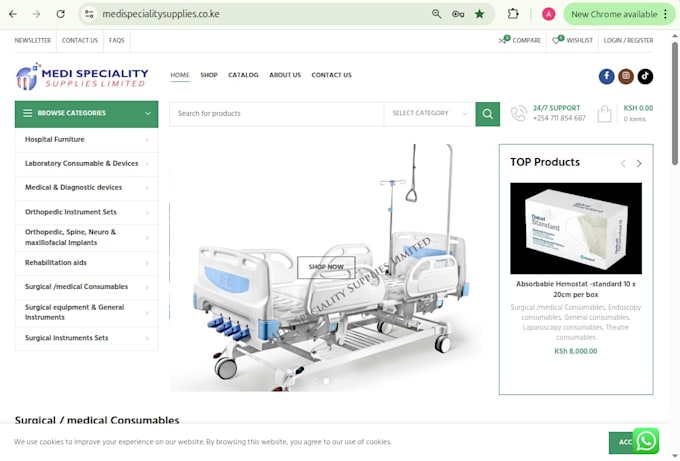Click the WhatsApp chat icon
Screen dimensions: 680x461
point(646,441)
